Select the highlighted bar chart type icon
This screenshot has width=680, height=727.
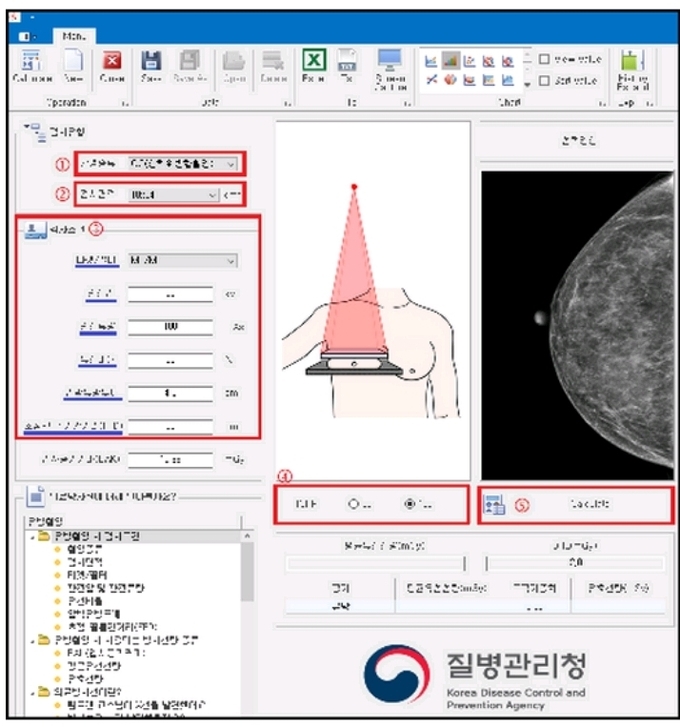pos(450,60)
